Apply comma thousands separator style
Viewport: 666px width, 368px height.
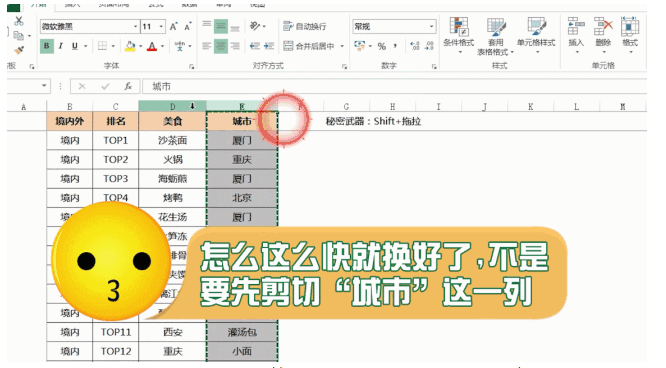395,45
